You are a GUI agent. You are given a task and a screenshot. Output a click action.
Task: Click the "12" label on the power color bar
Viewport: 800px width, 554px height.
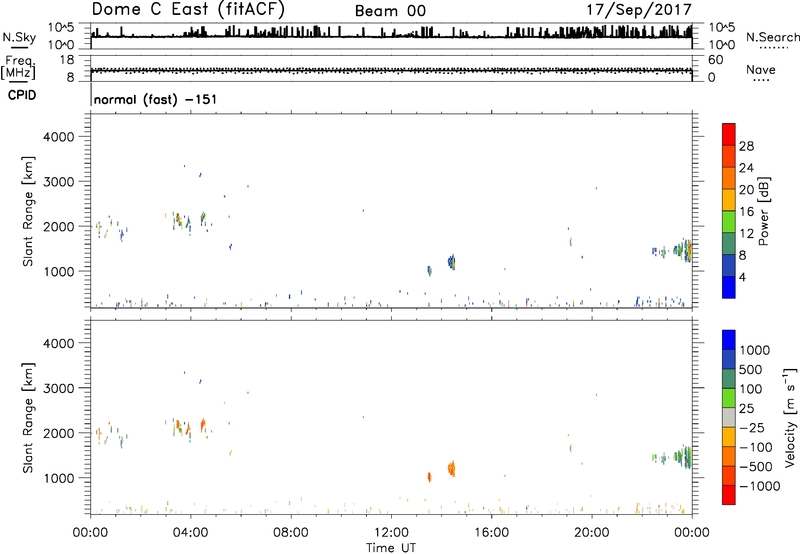point(746,234)
